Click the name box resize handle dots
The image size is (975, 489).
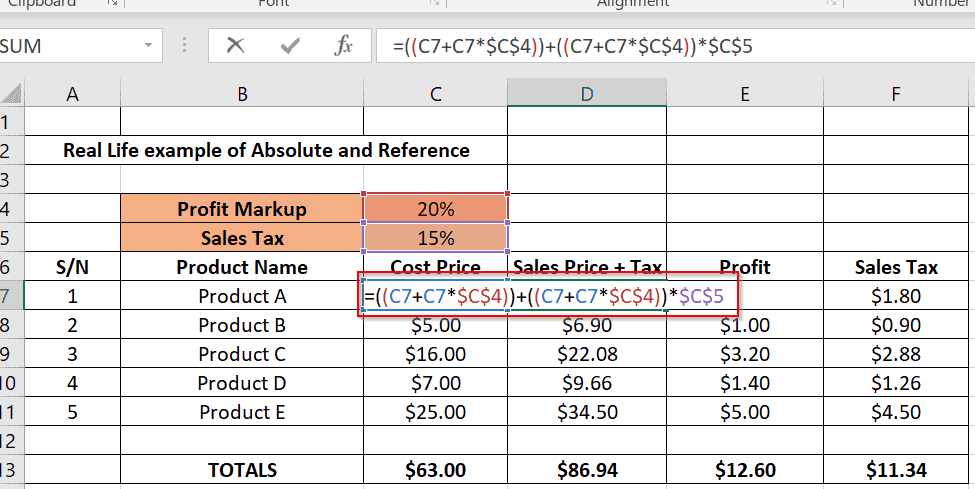pyautogui.click(x=184, y=46)
